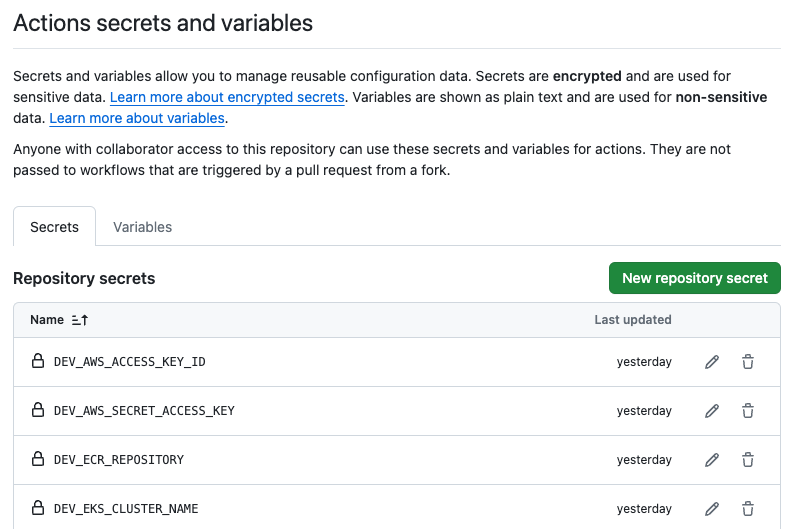Image resolution: width=789 pixels, height=529 pixels.
Task: Delete the DEV_AWS_ACCESS_KEY_ID secret
Action: pos(747,362)
